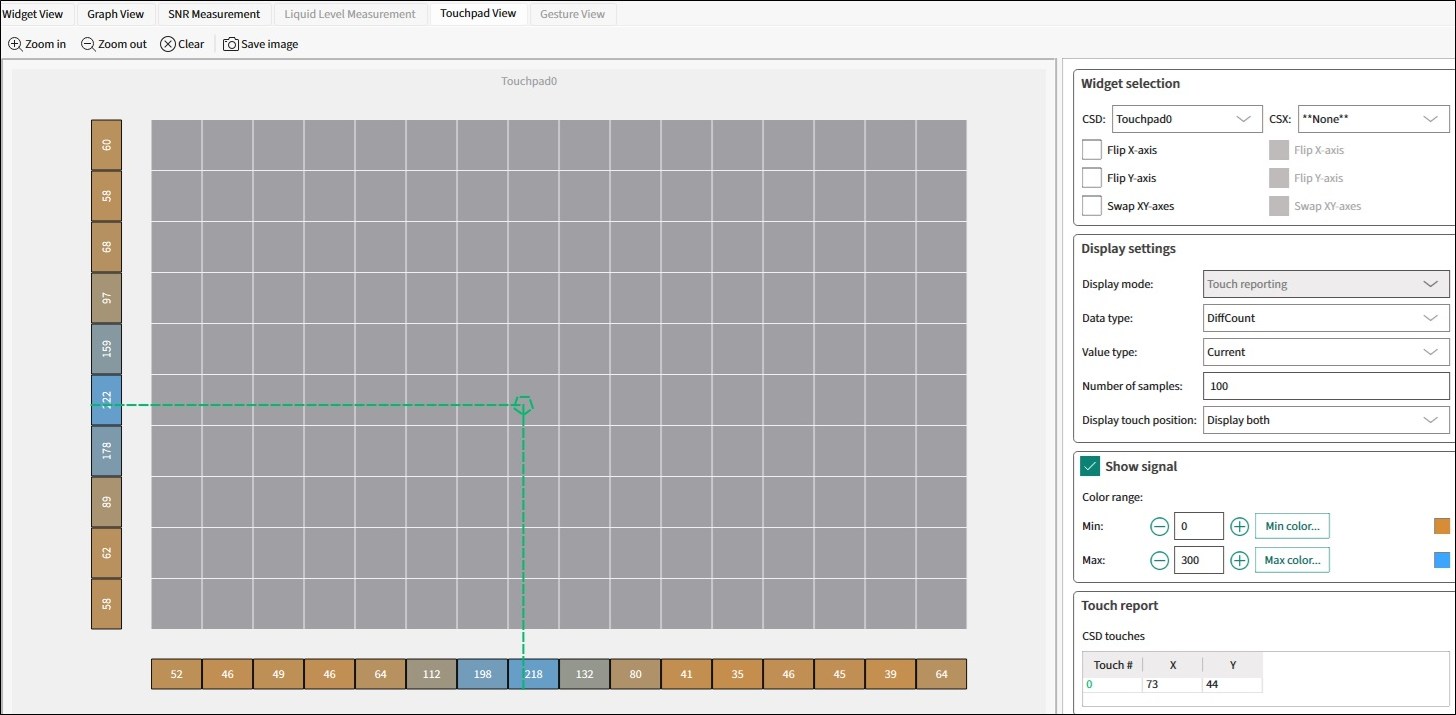Click the Zoom out magnifier icon
Screen dimensions: 1456x715
point(88,44)
